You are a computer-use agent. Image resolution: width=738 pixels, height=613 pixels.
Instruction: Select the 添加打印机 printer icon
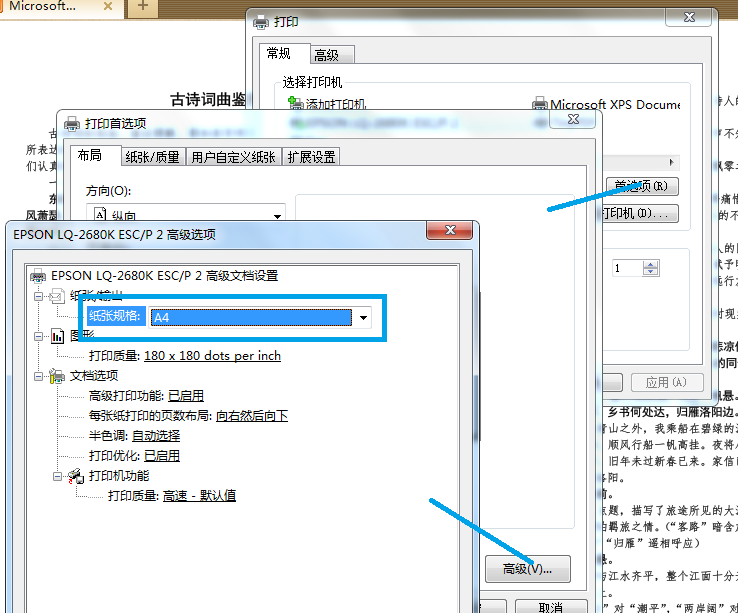tap(295, 104)
